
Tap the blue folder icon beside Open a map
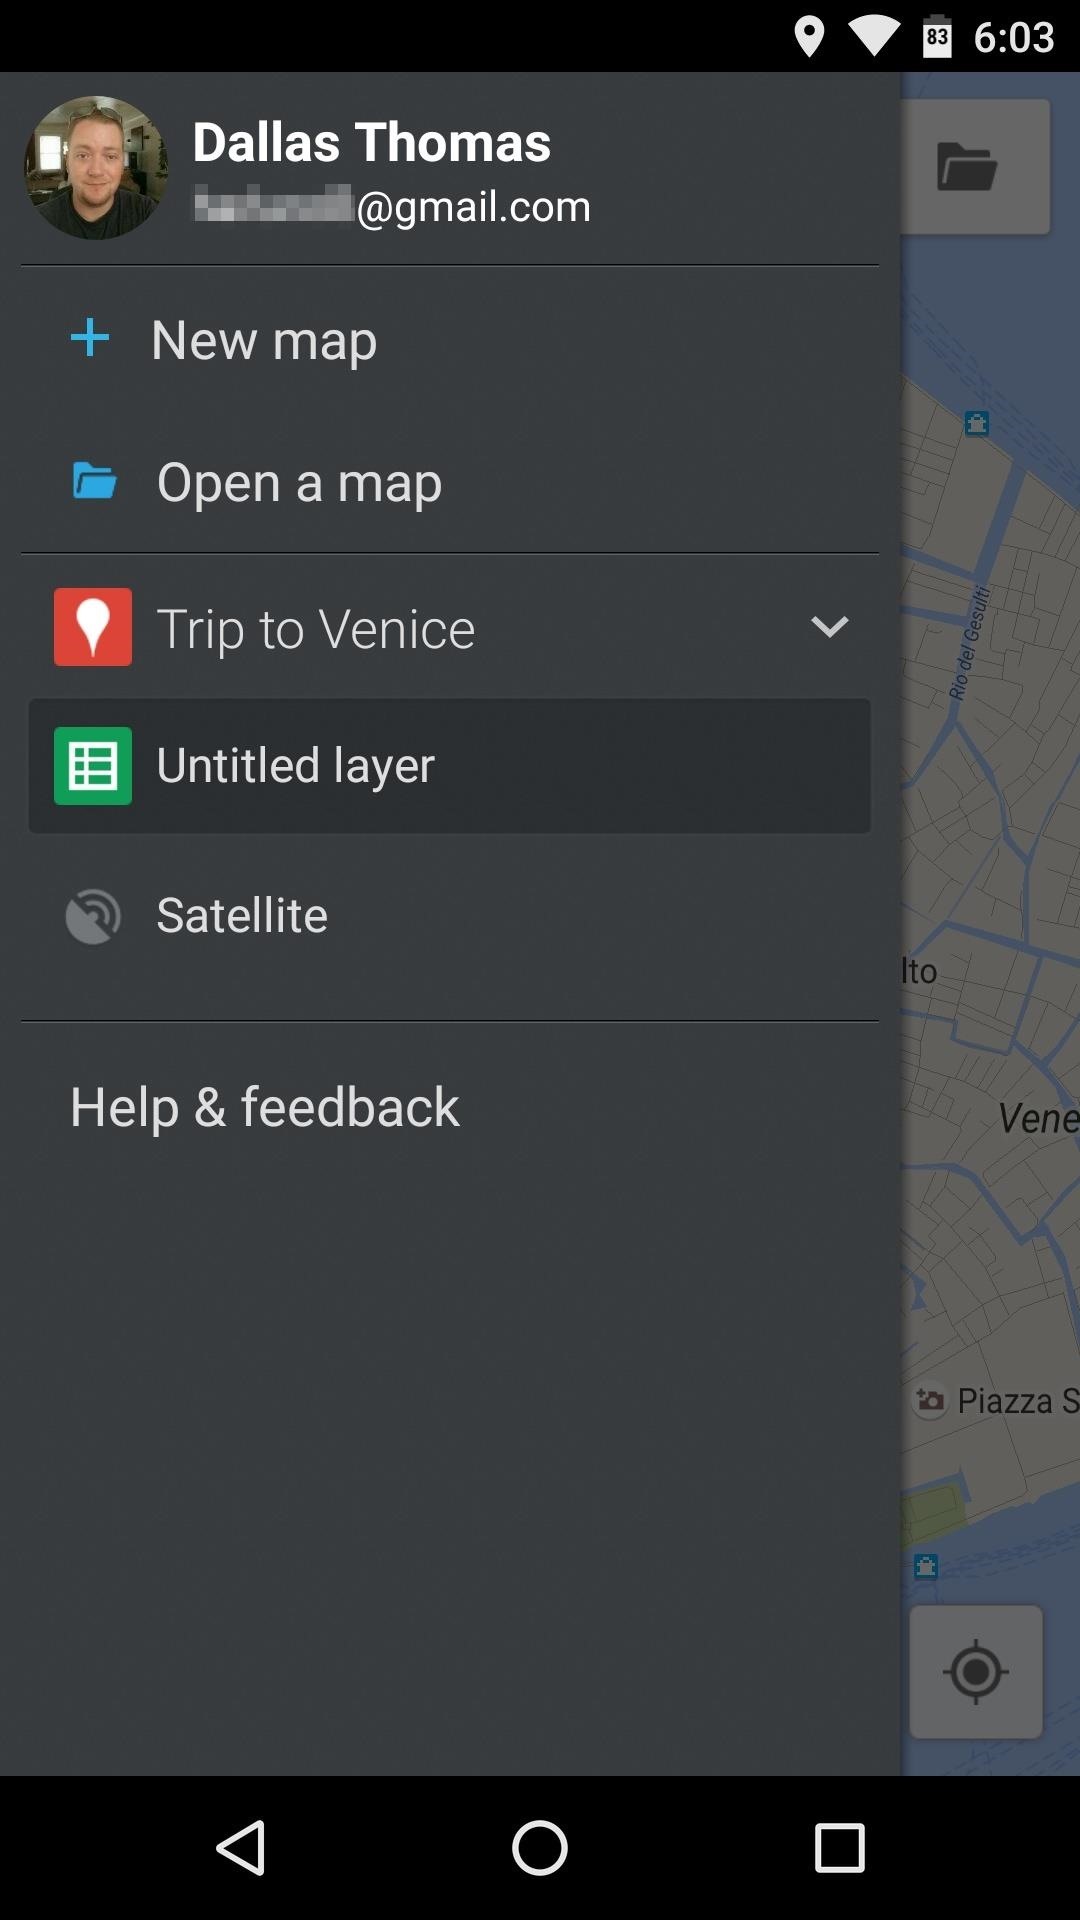click(x=95, y=481)
